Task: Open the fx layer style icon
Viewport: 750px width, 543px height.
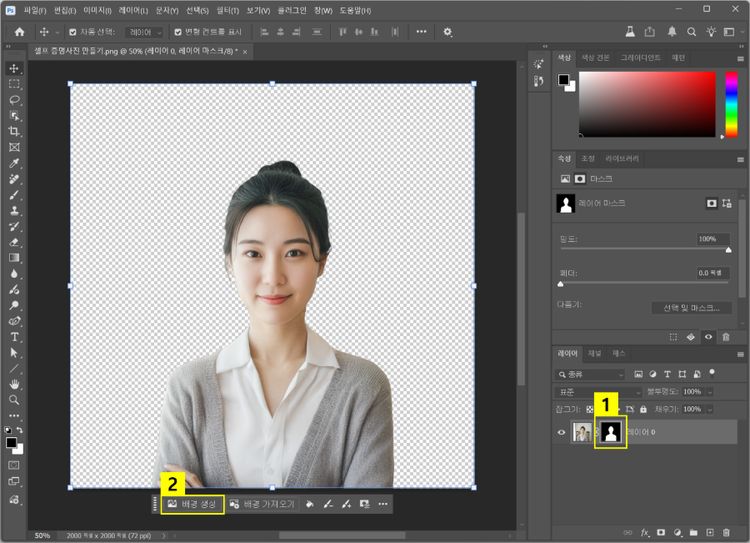Action: click(x=645, y=532)
